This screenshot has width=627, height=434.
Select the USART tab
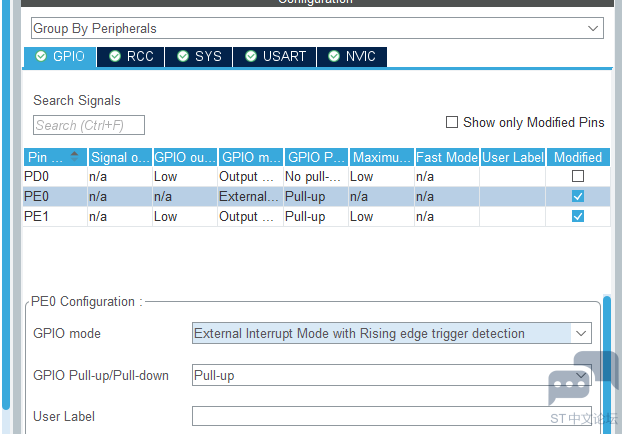274,56
